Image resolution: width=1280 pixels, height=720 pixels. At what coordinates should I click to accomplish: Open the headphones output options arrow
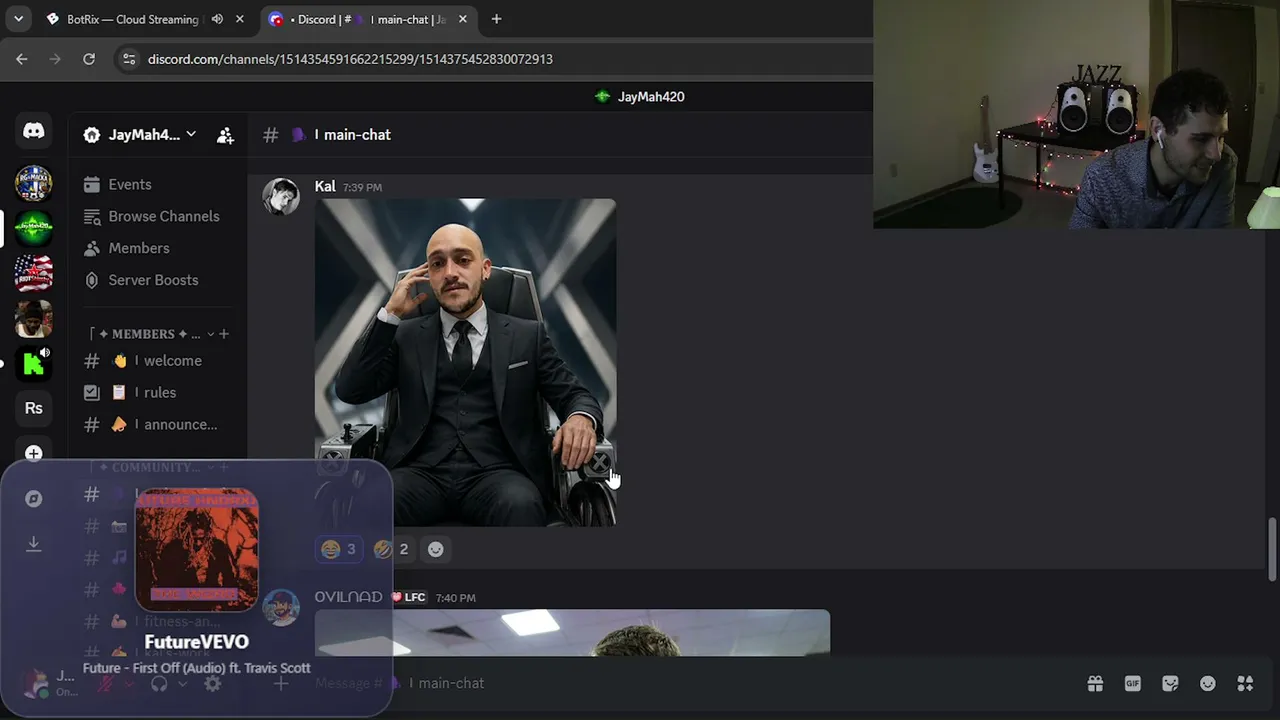(x=182, y=684)
